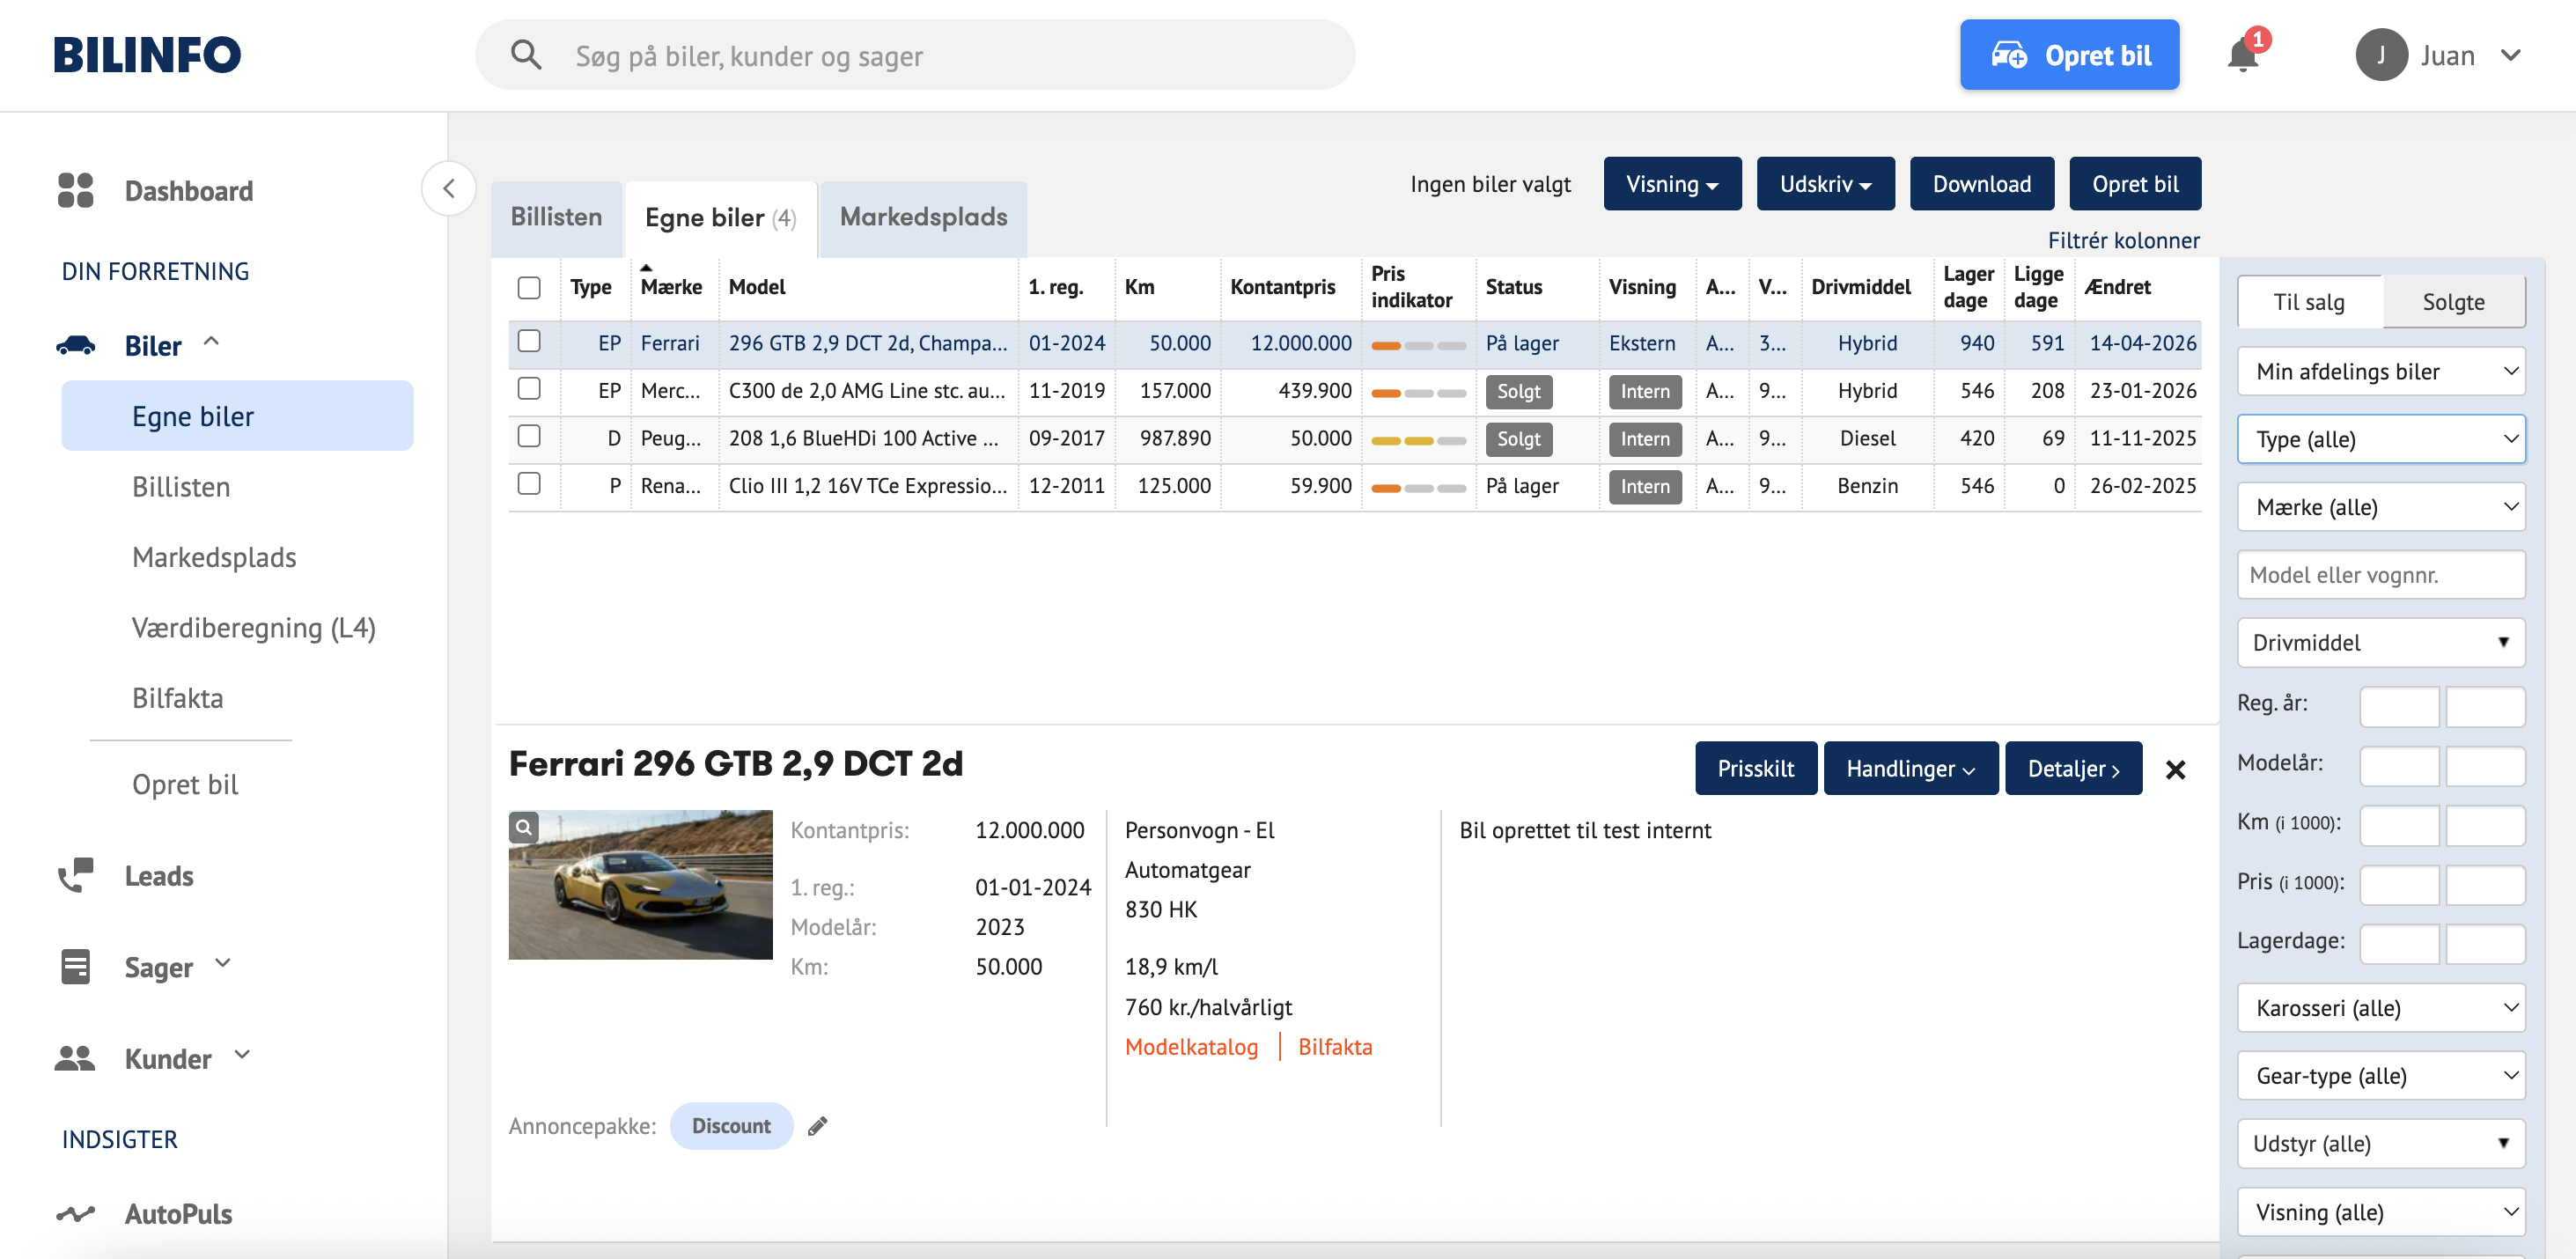Click Juan's user avatar
2576x1259 pixels.
click(2381, 55)
